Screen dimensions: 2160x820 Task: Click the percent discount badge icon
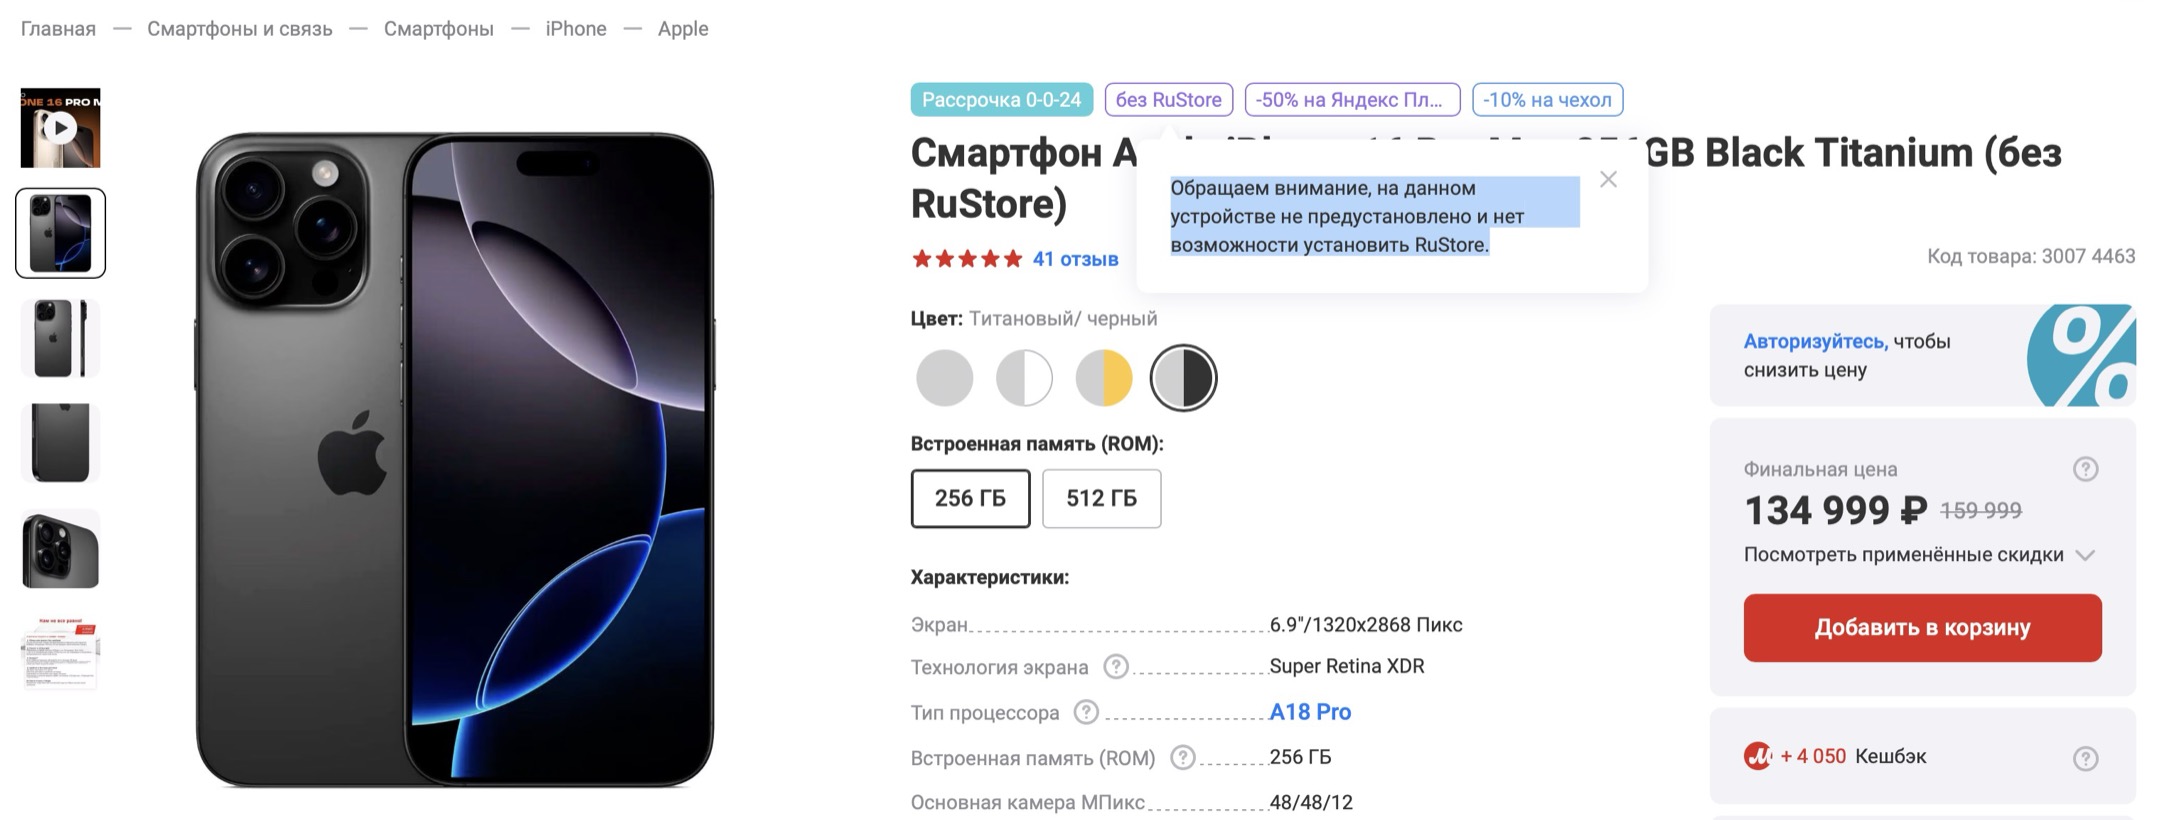2085,355
